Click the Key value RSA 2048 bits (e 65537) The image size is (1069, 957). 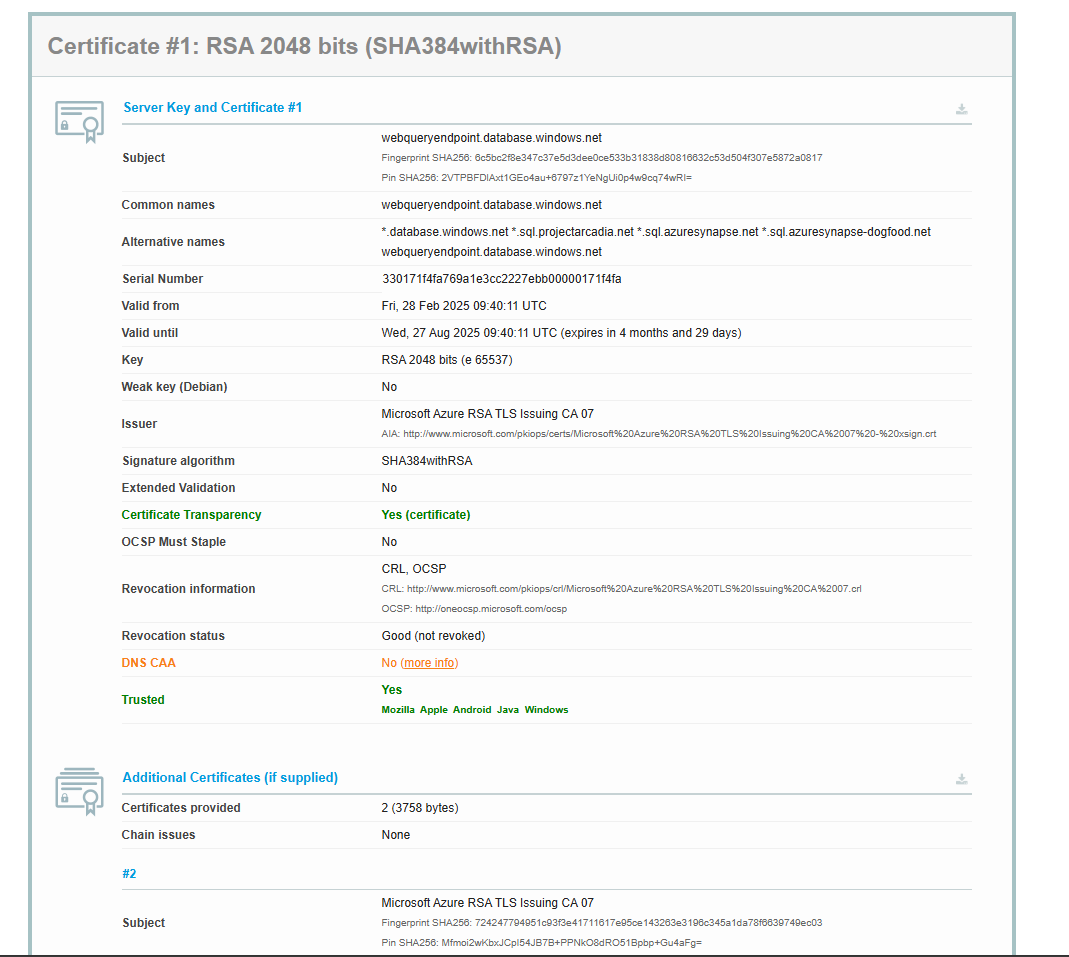click(447, 360)
